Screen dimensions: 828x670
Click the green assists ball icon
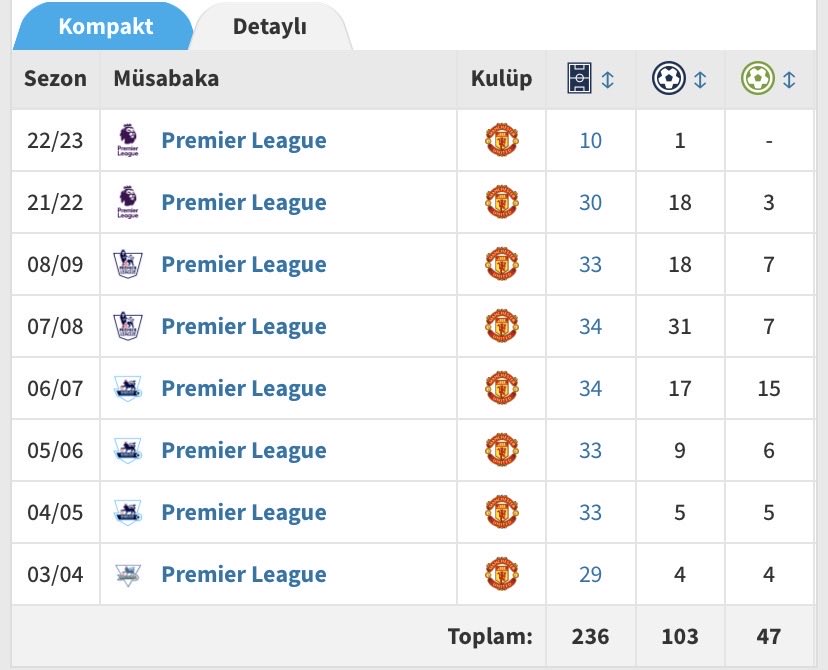tap(758, 79)
